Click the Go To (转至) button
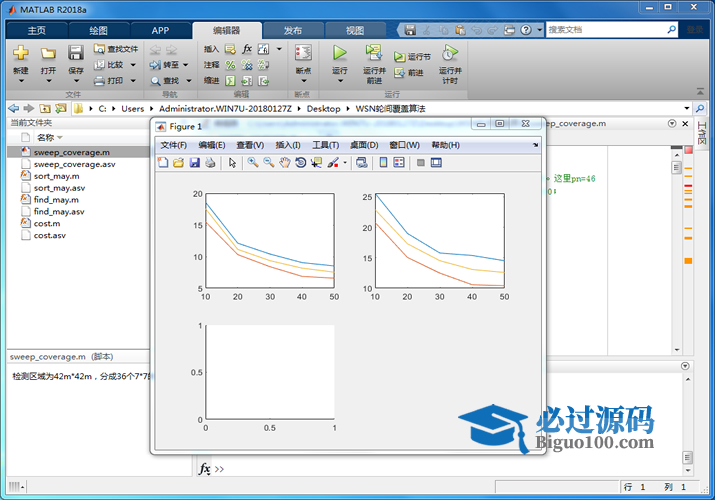 point(165,65)
